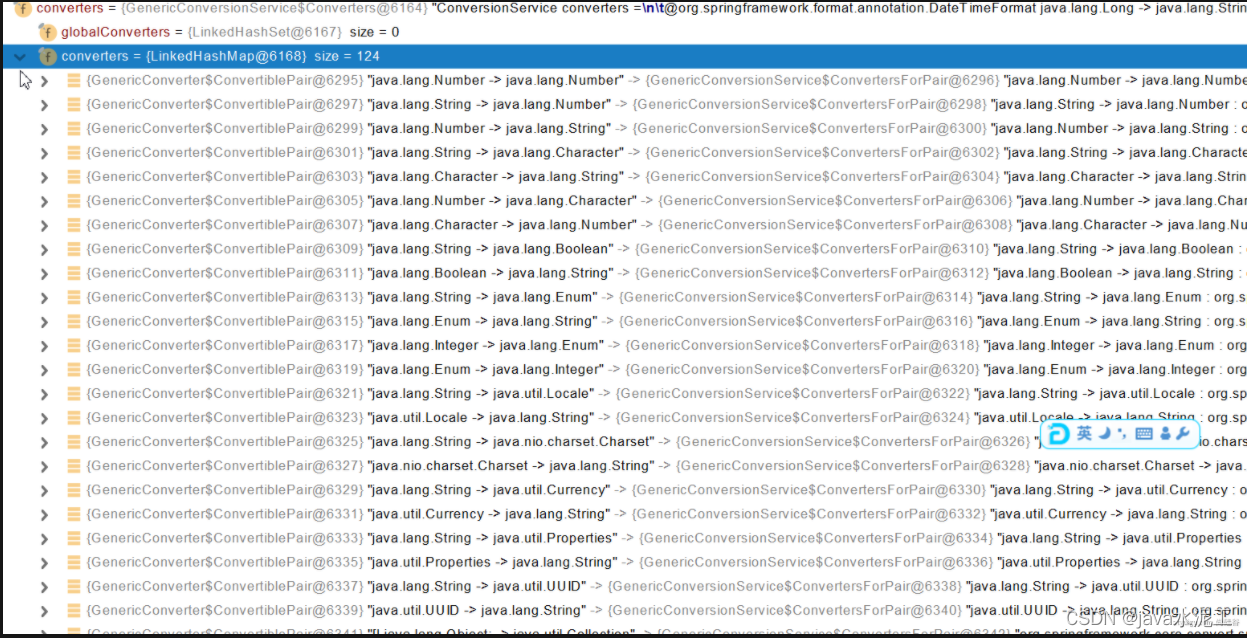Image resolution: width=1247 pixels, height=638 pixels.
Task: Expand the ConvertiblePair@6339 UUID to String entry
Action: tap(44, 610)
